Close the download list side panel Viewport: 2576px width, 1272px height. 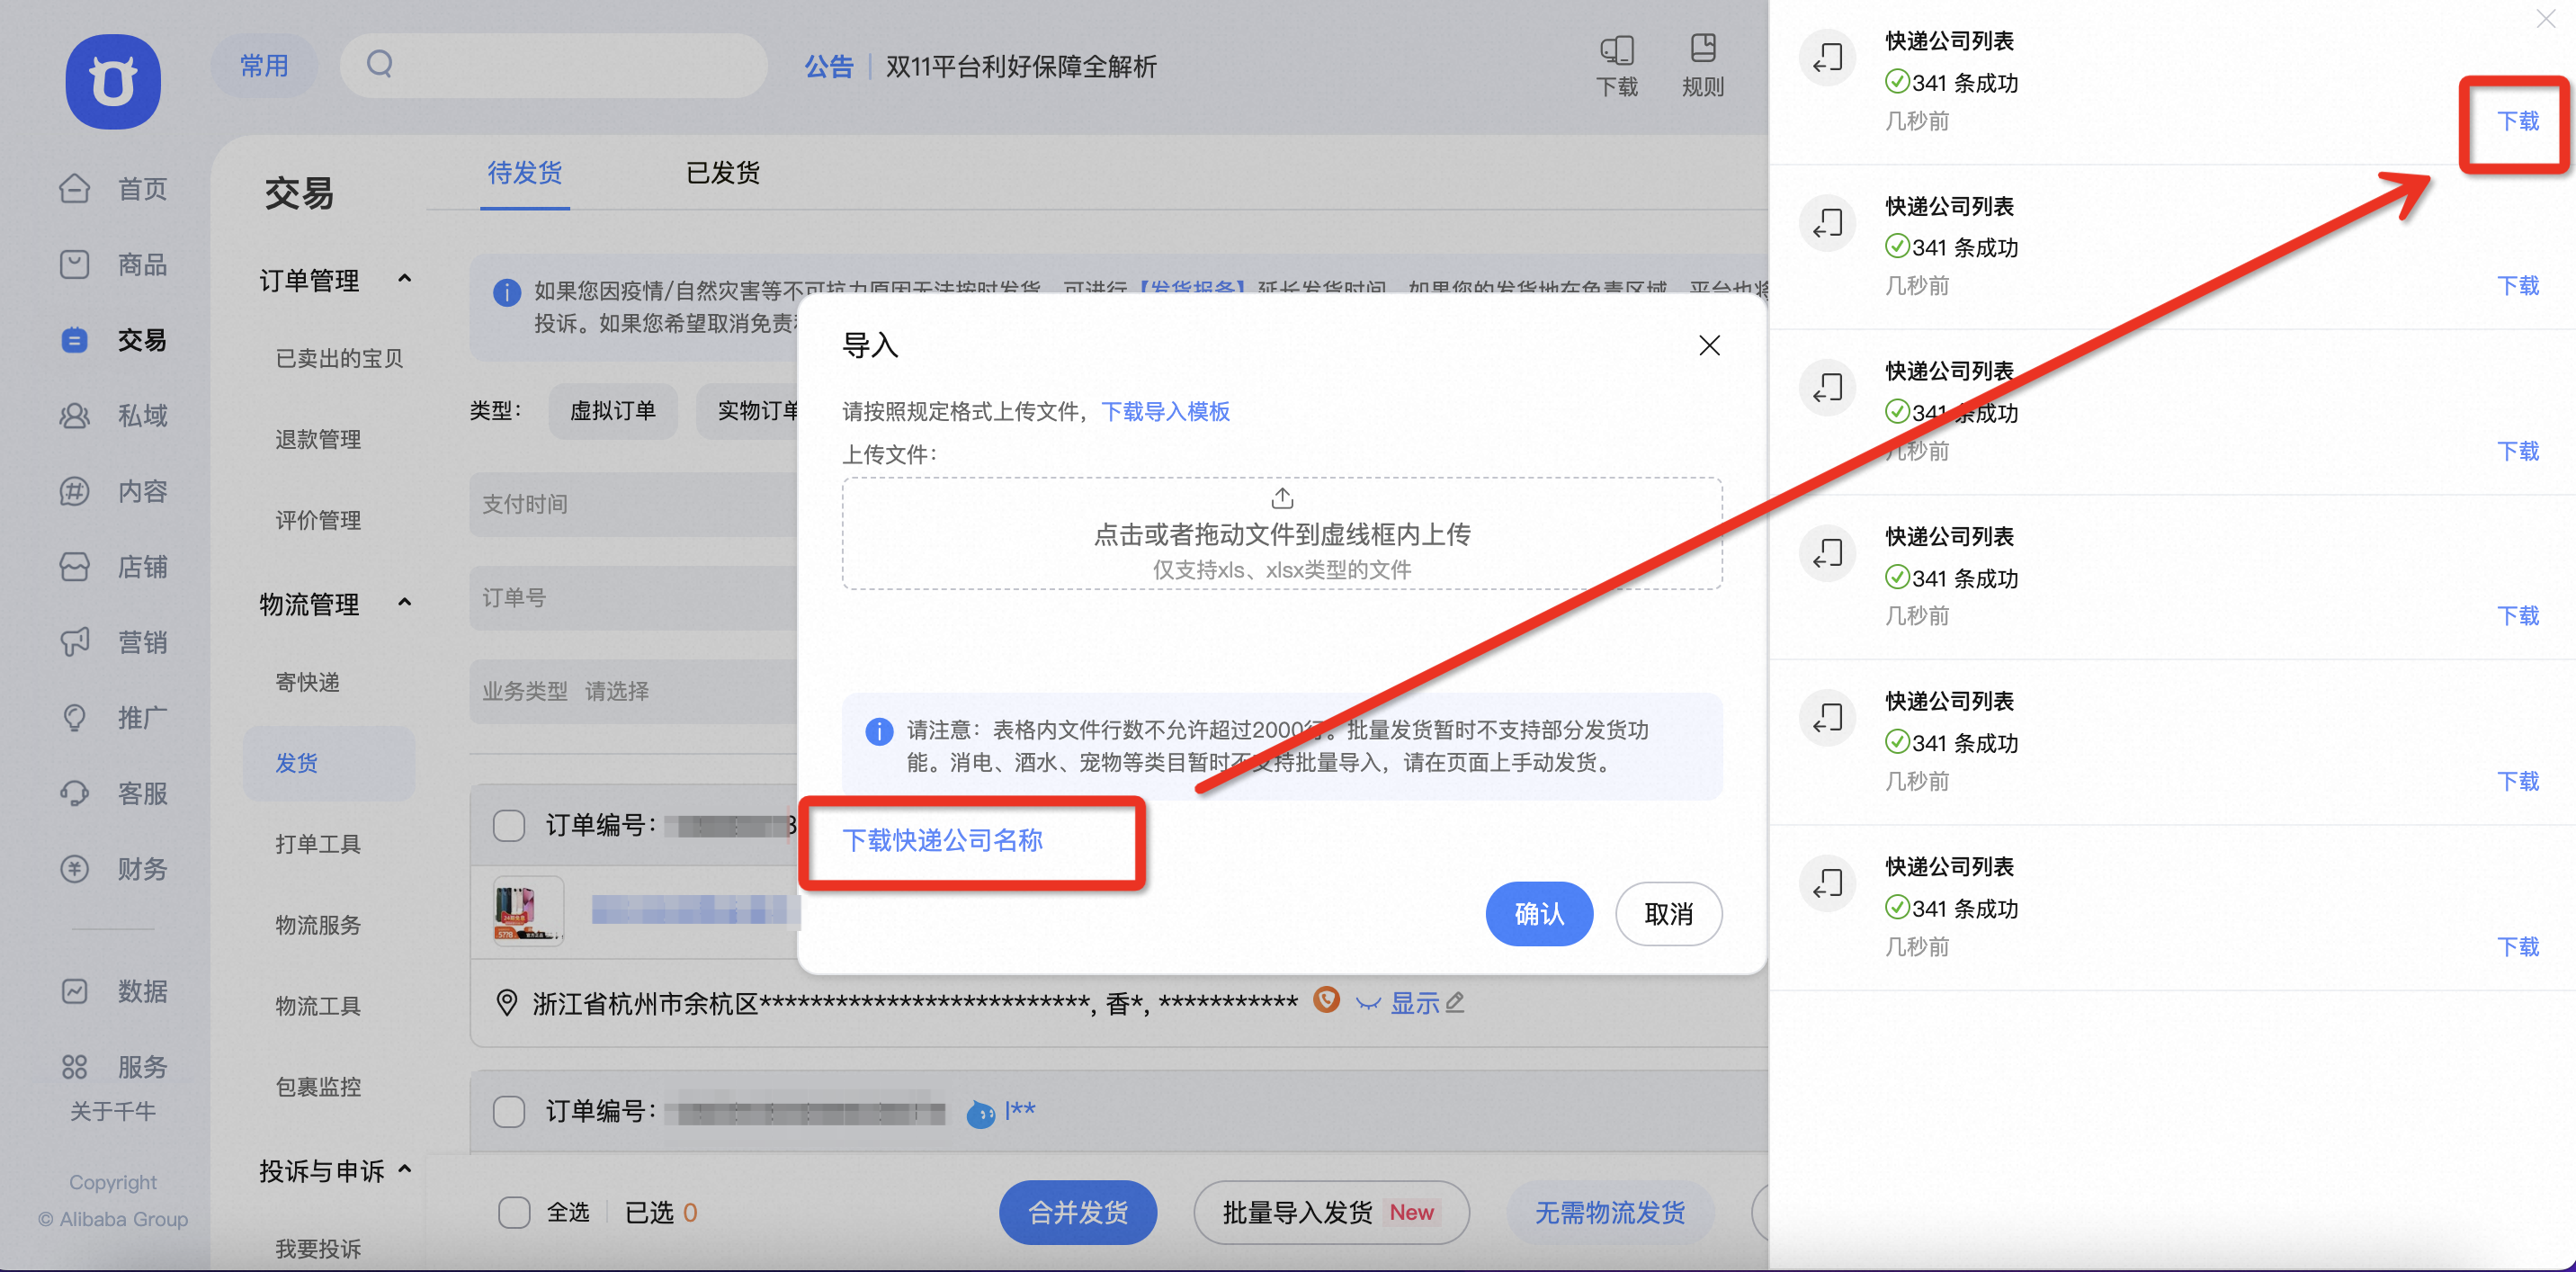2546,19
